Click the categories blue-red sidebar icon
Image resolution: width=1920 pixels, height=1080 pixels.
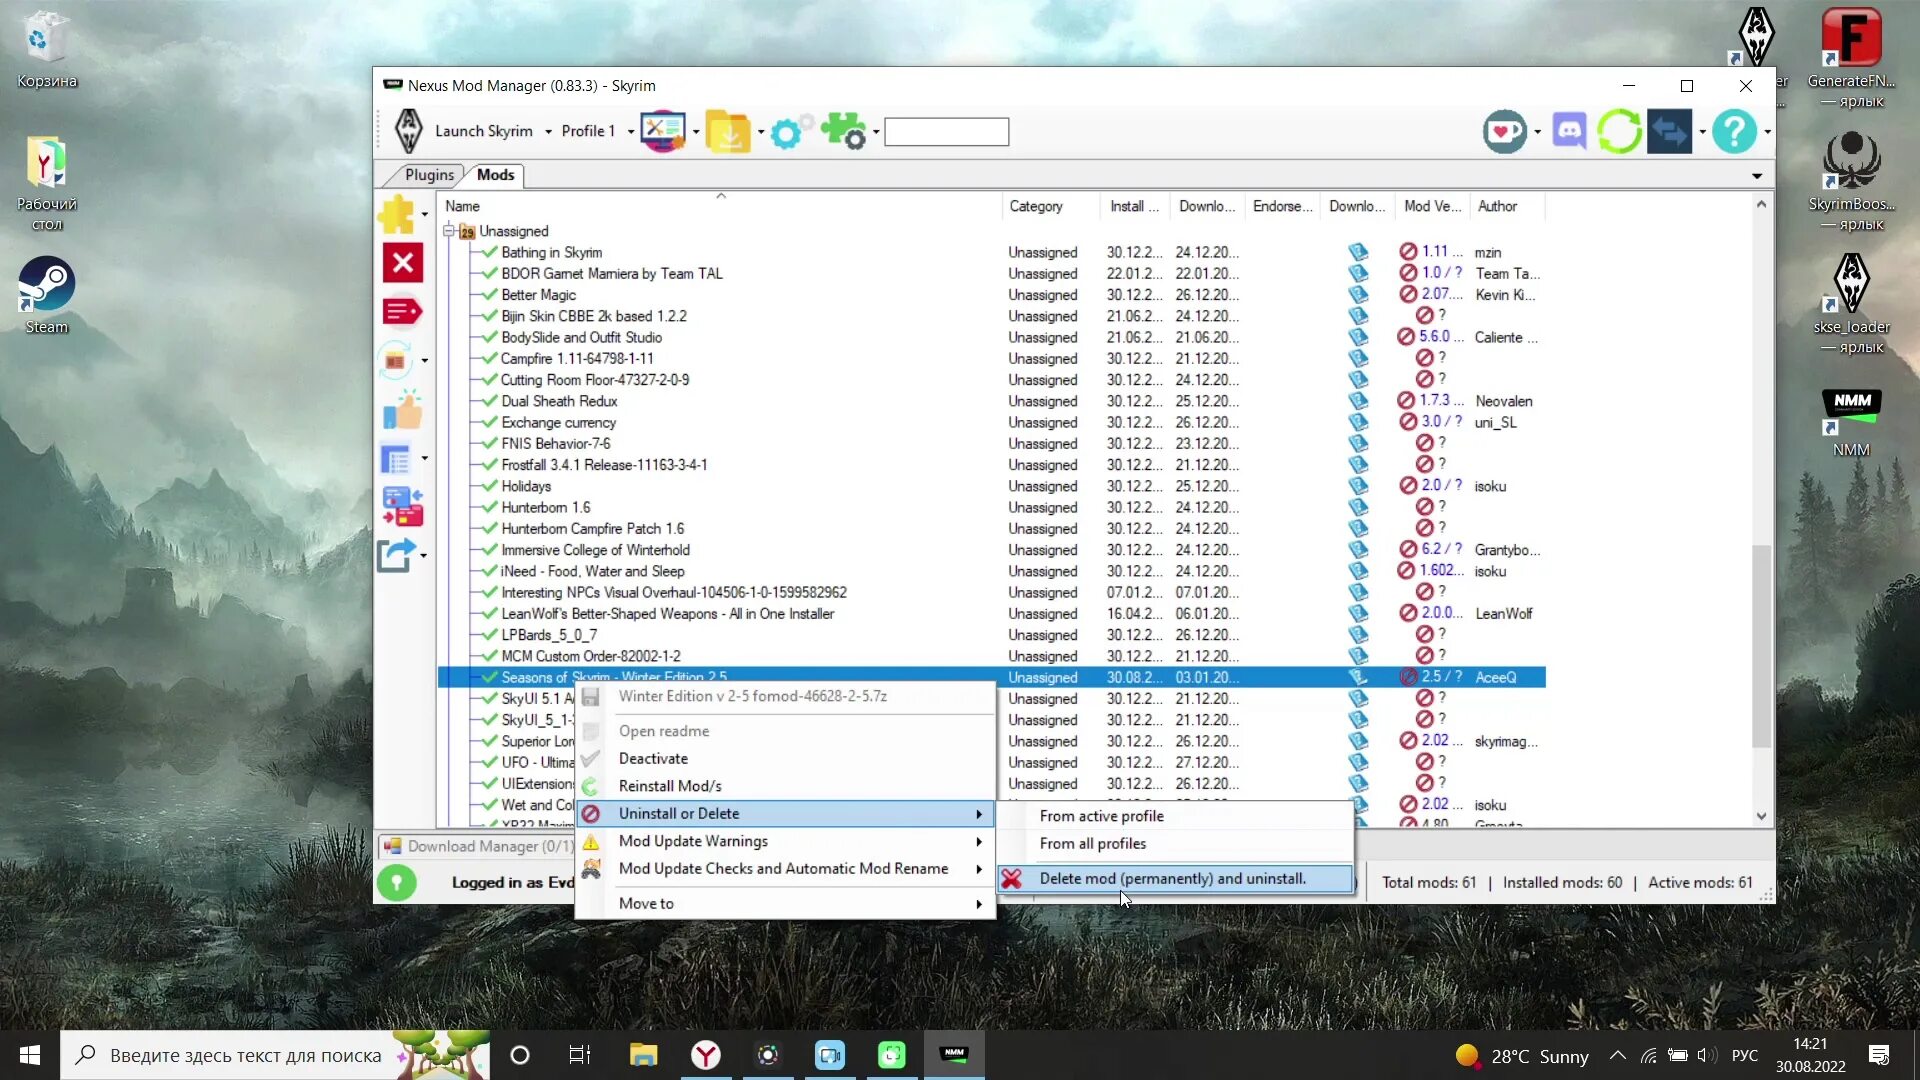point(403,507)
